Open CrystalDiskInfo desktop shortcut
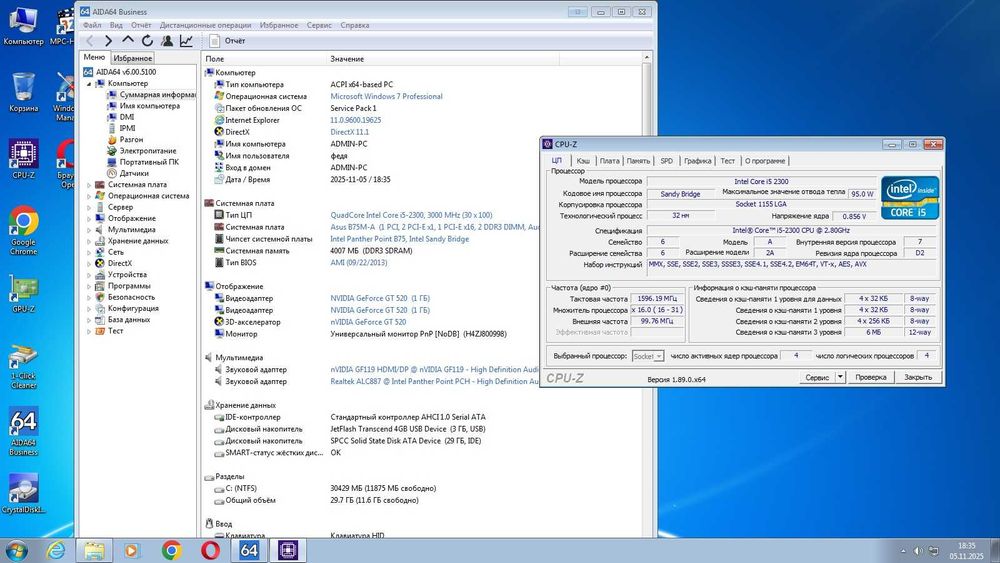This screenshot has height=563, width=1000. point(24,494)
